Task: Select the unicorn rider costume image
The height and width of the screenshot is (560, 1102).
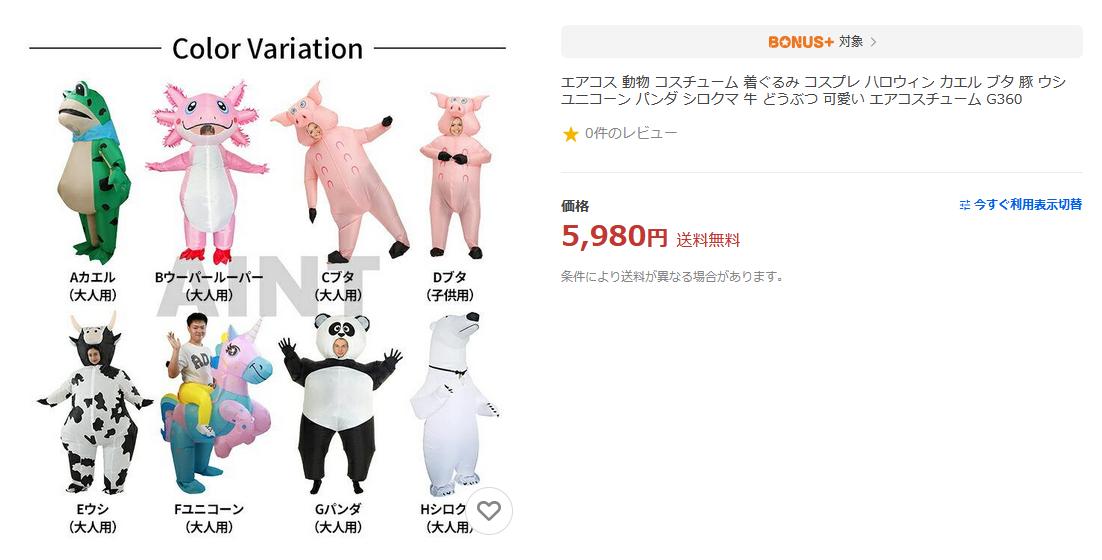Action: 216,403
